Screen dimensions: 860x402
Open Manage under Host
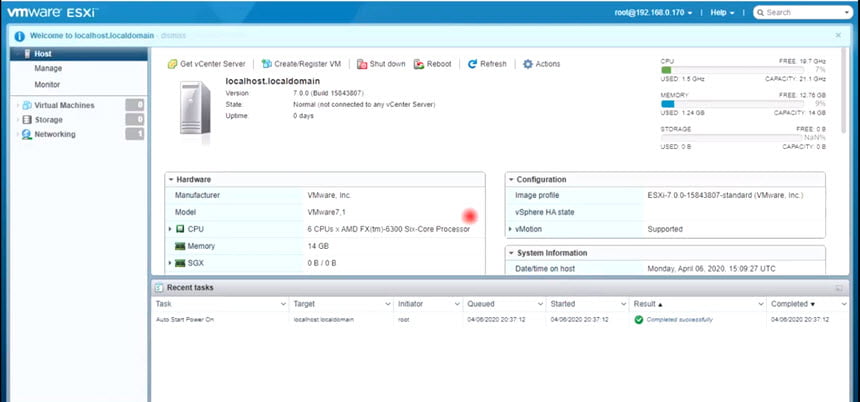(48, 69)
